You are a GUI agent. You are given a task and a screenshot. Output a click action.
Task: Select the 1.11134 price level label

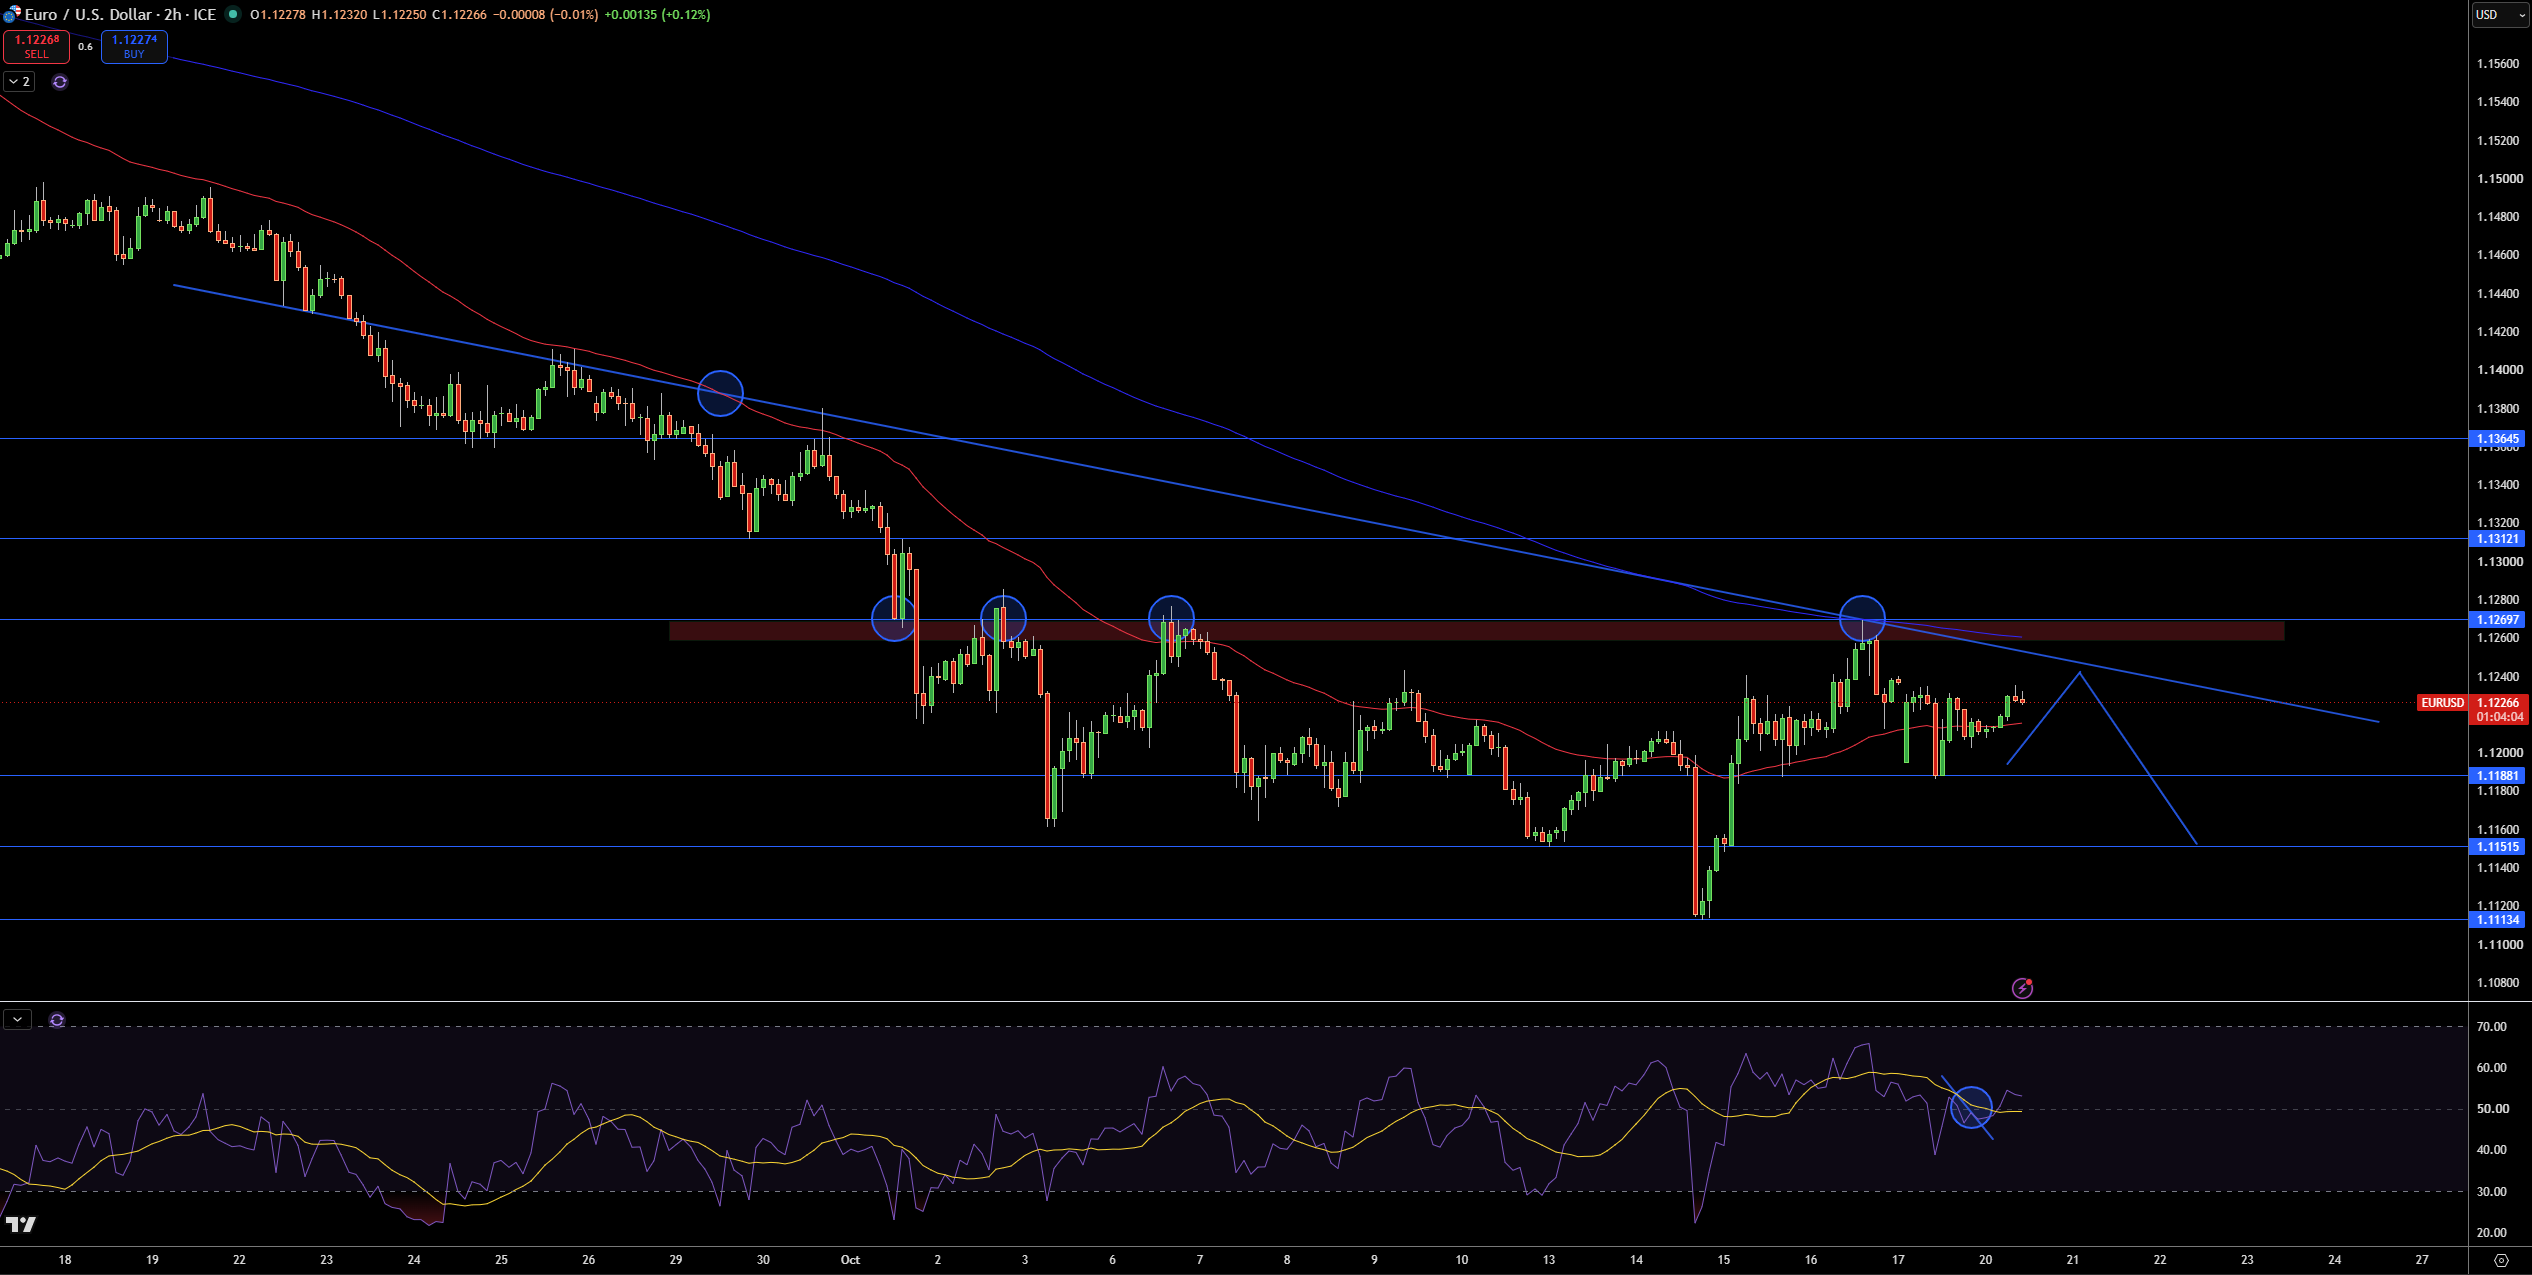click(x=2497, y=920)
